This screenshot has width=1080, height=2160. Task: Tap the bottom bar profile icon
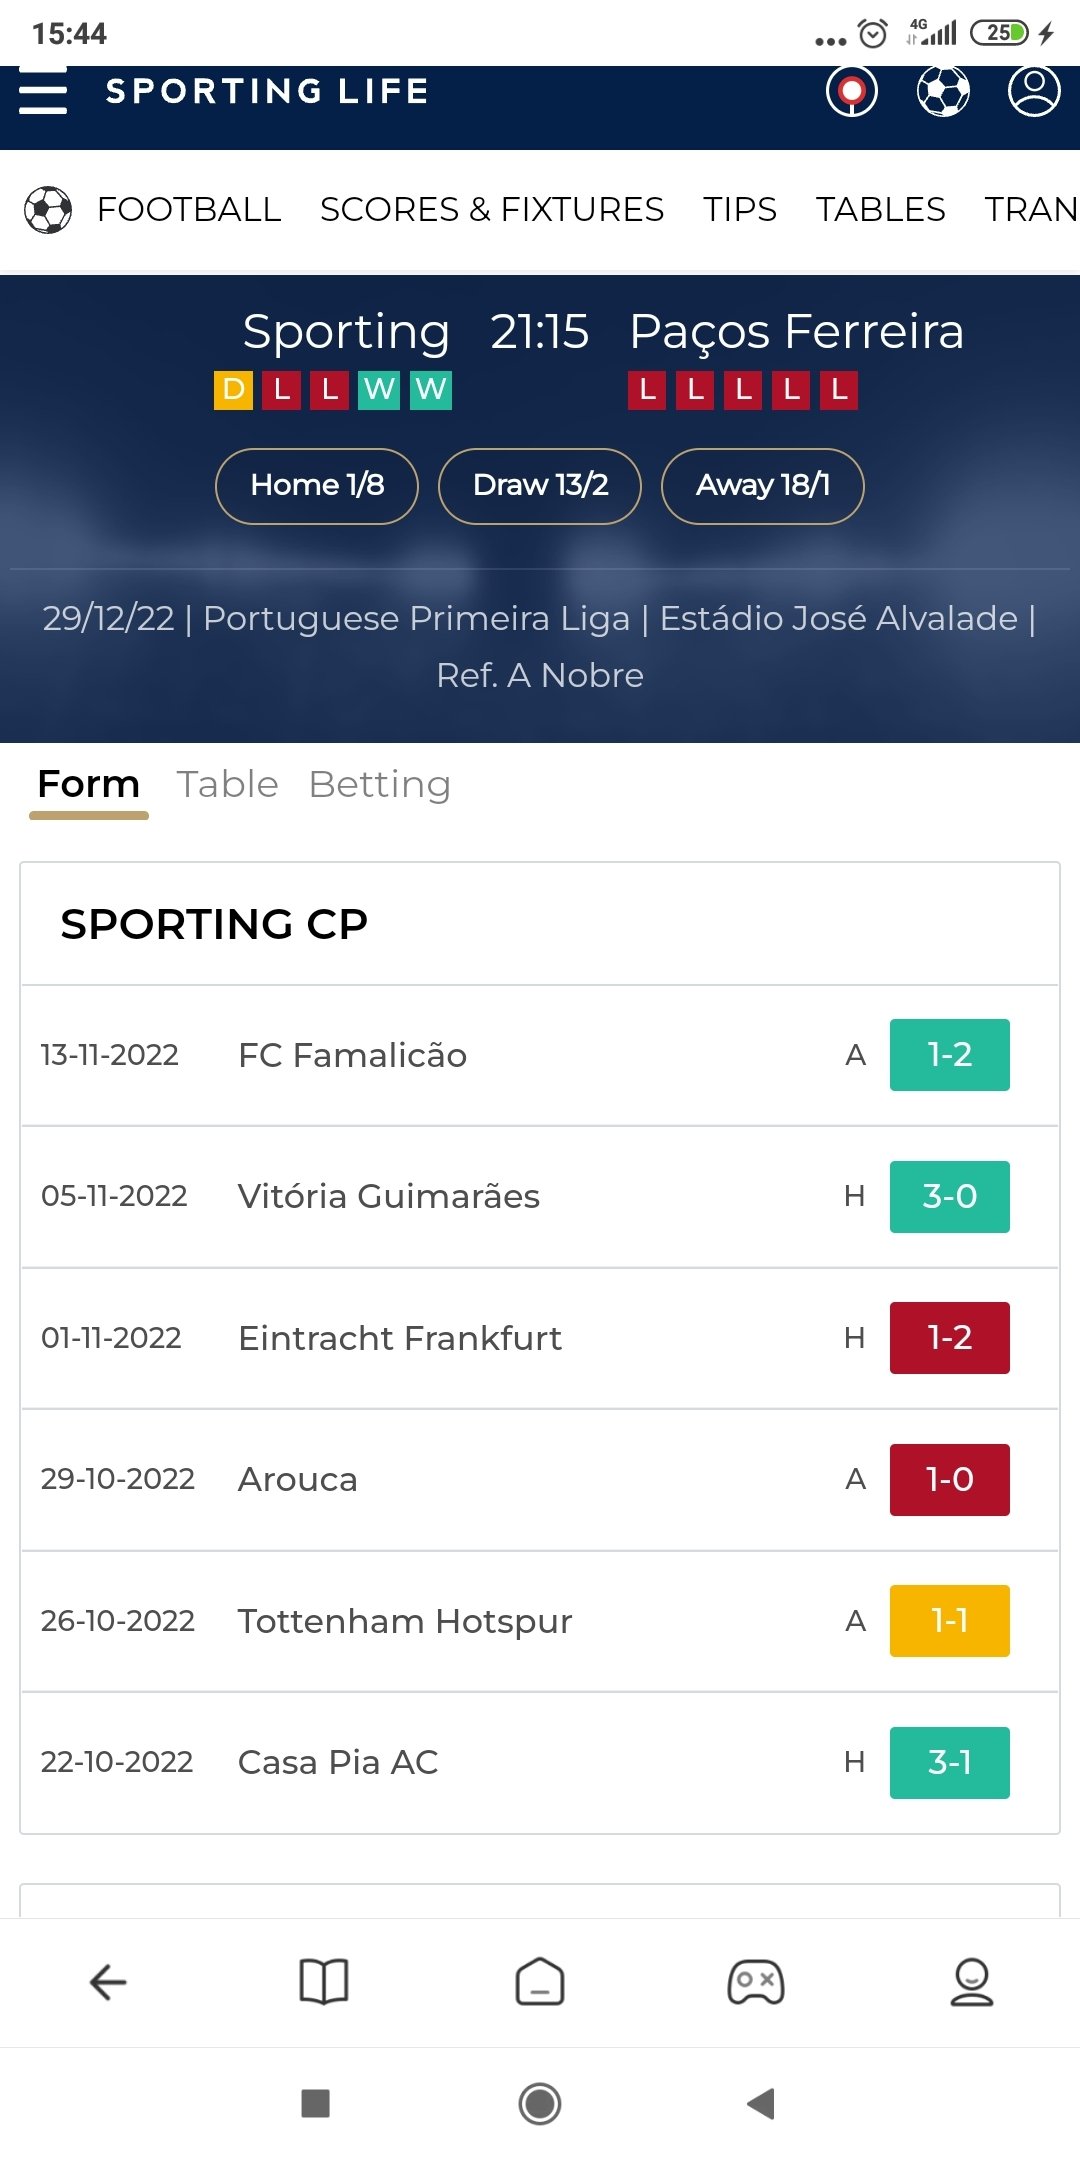coord(971,1981)
